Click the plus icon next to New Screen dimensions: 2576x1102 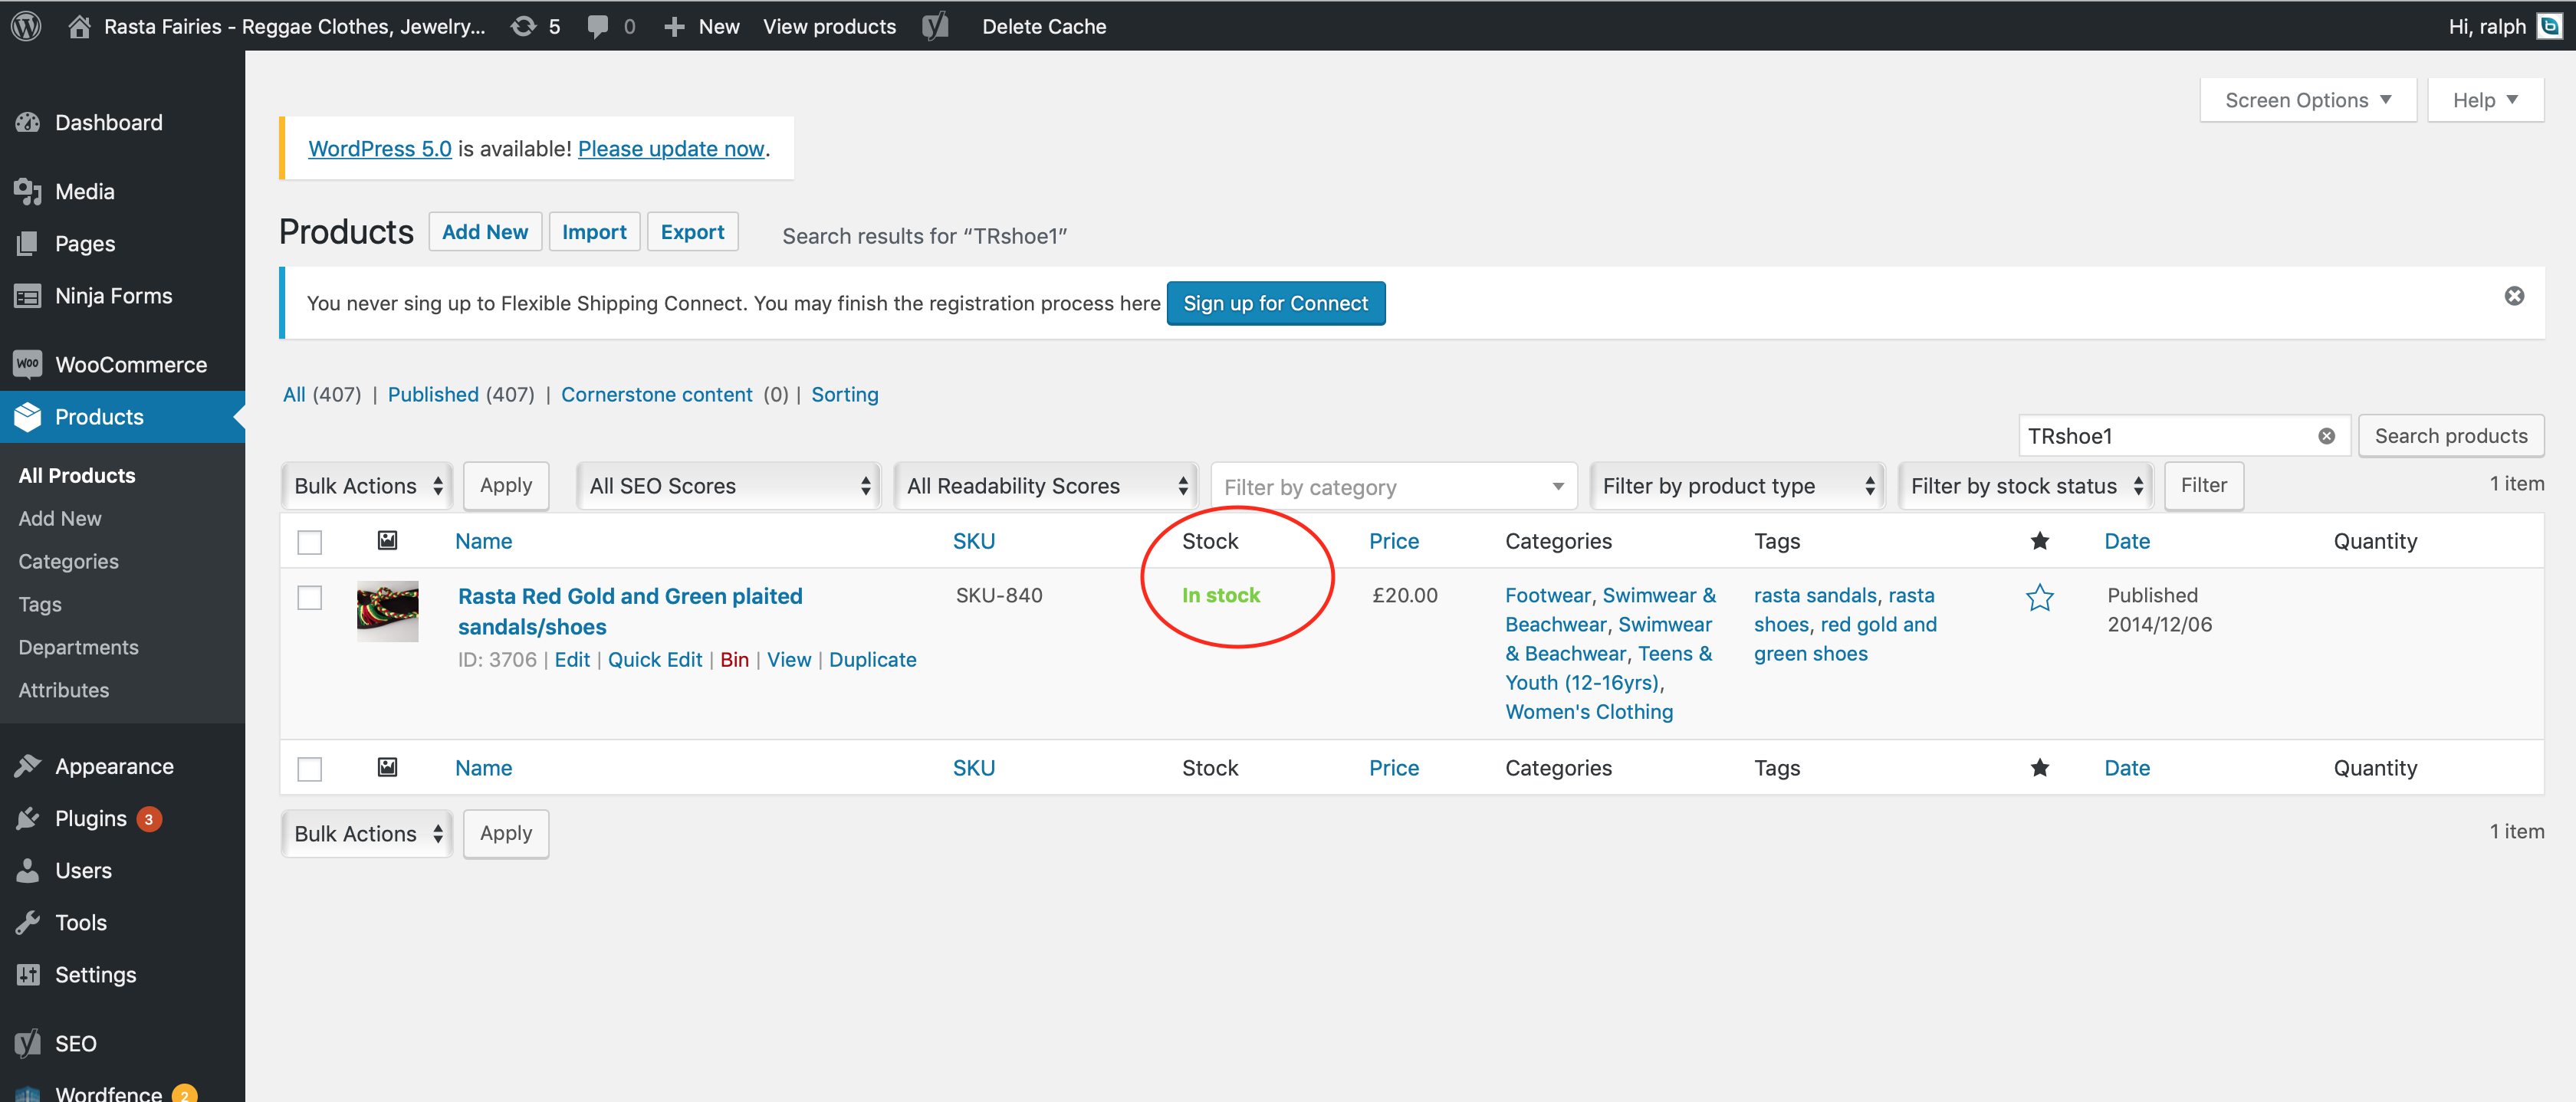tap(674, 27)
